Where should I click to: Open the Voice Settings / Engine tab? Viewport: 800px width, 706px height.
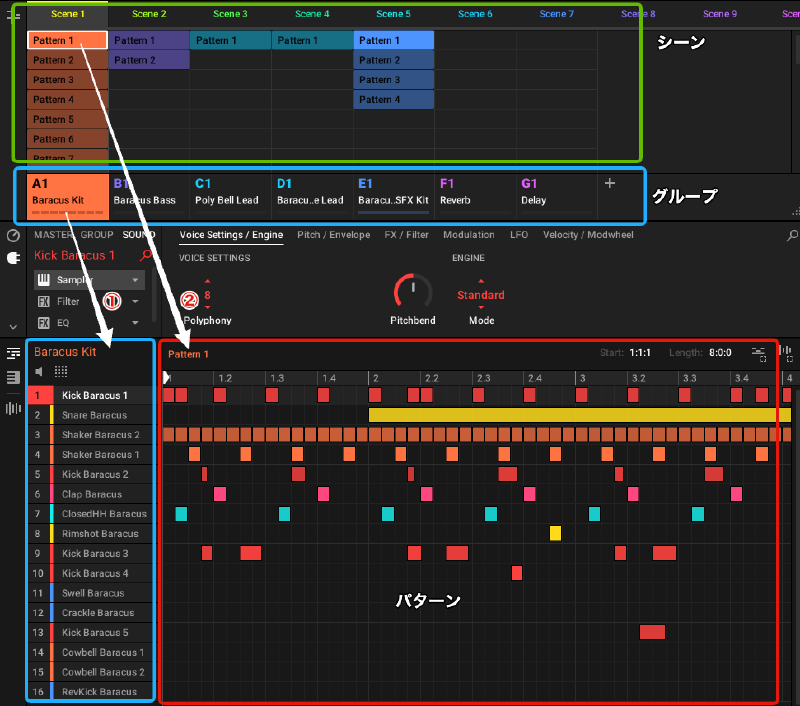click(231, 235)
